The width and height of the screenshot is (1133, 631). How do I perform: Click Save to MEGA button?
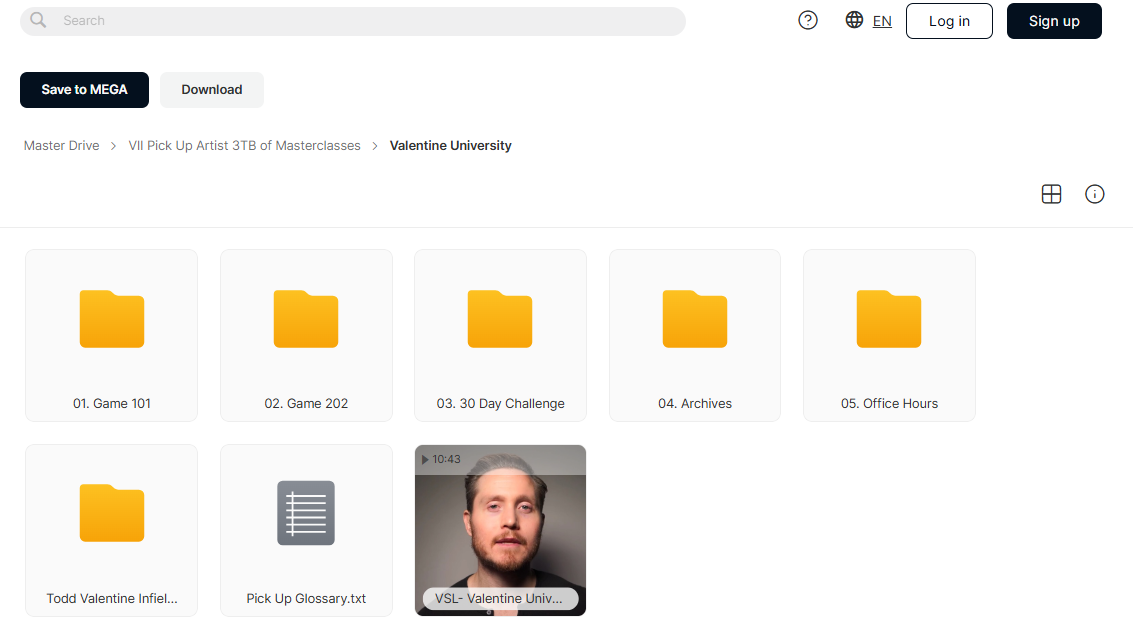pyautogui.click(x=85, y=90)
